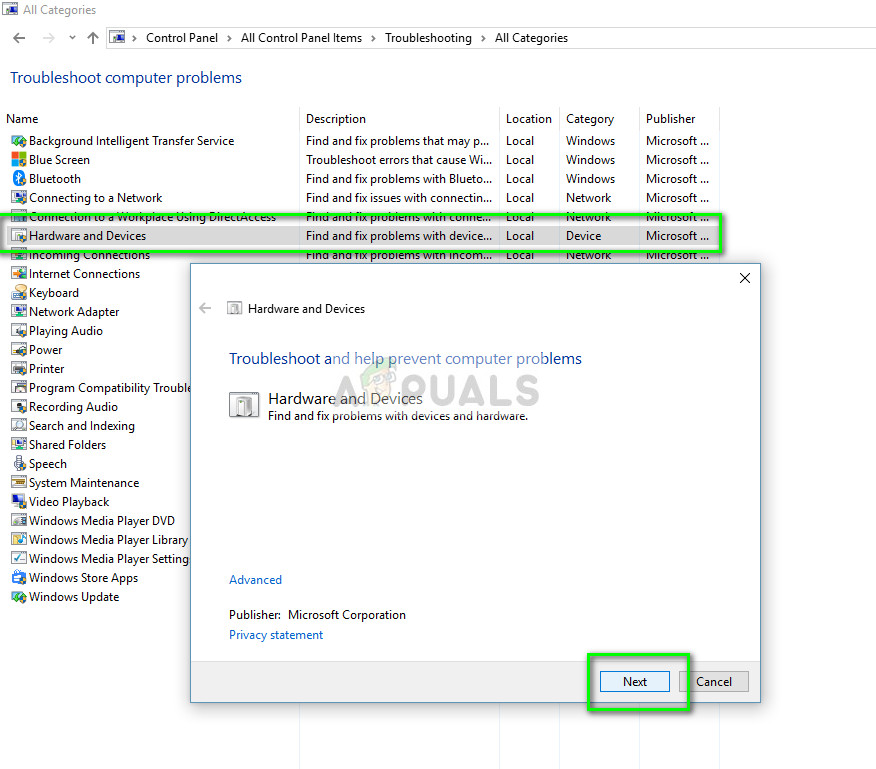This screenshot has width=876, height=769.
Task: Expand the chevron after Troubleshooting breadcrumb
Action: (x=483, y=39)
